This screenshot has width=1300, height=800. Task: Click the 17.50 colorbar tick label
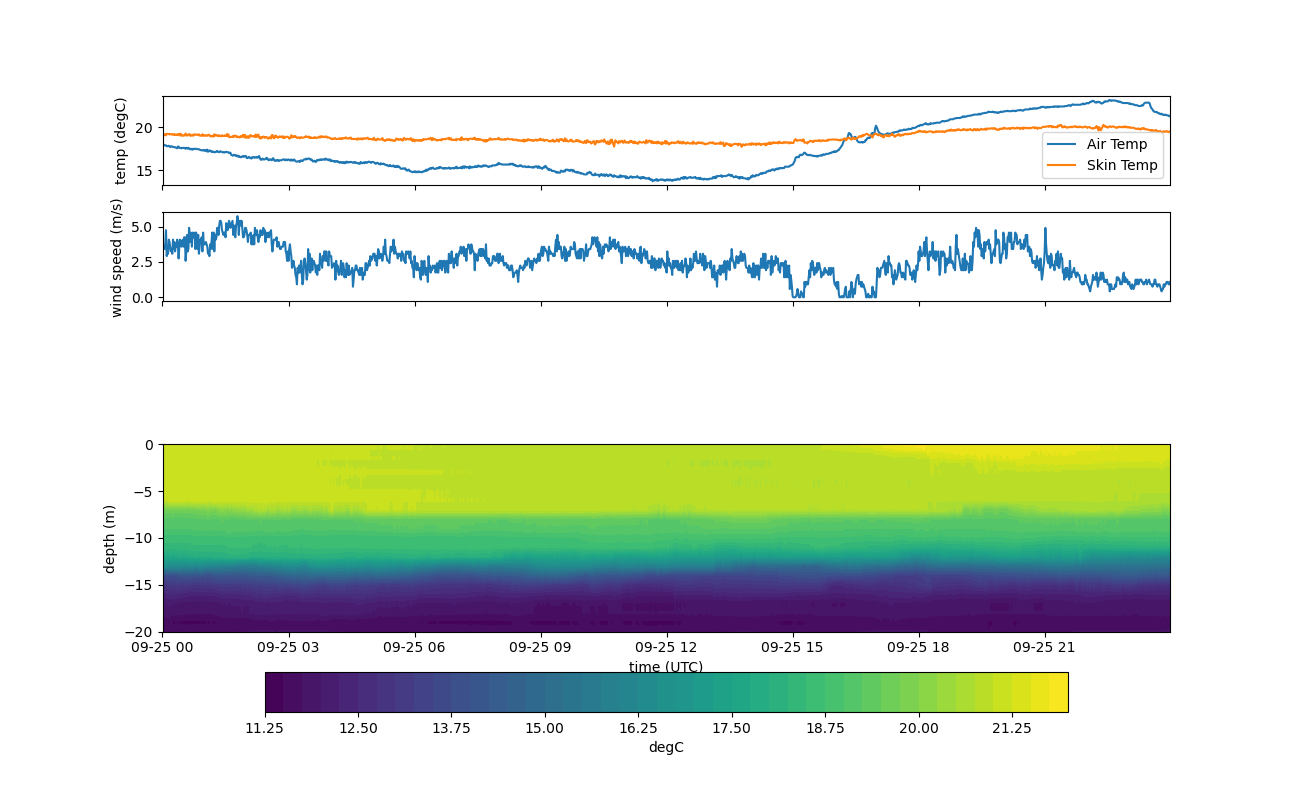732,728
